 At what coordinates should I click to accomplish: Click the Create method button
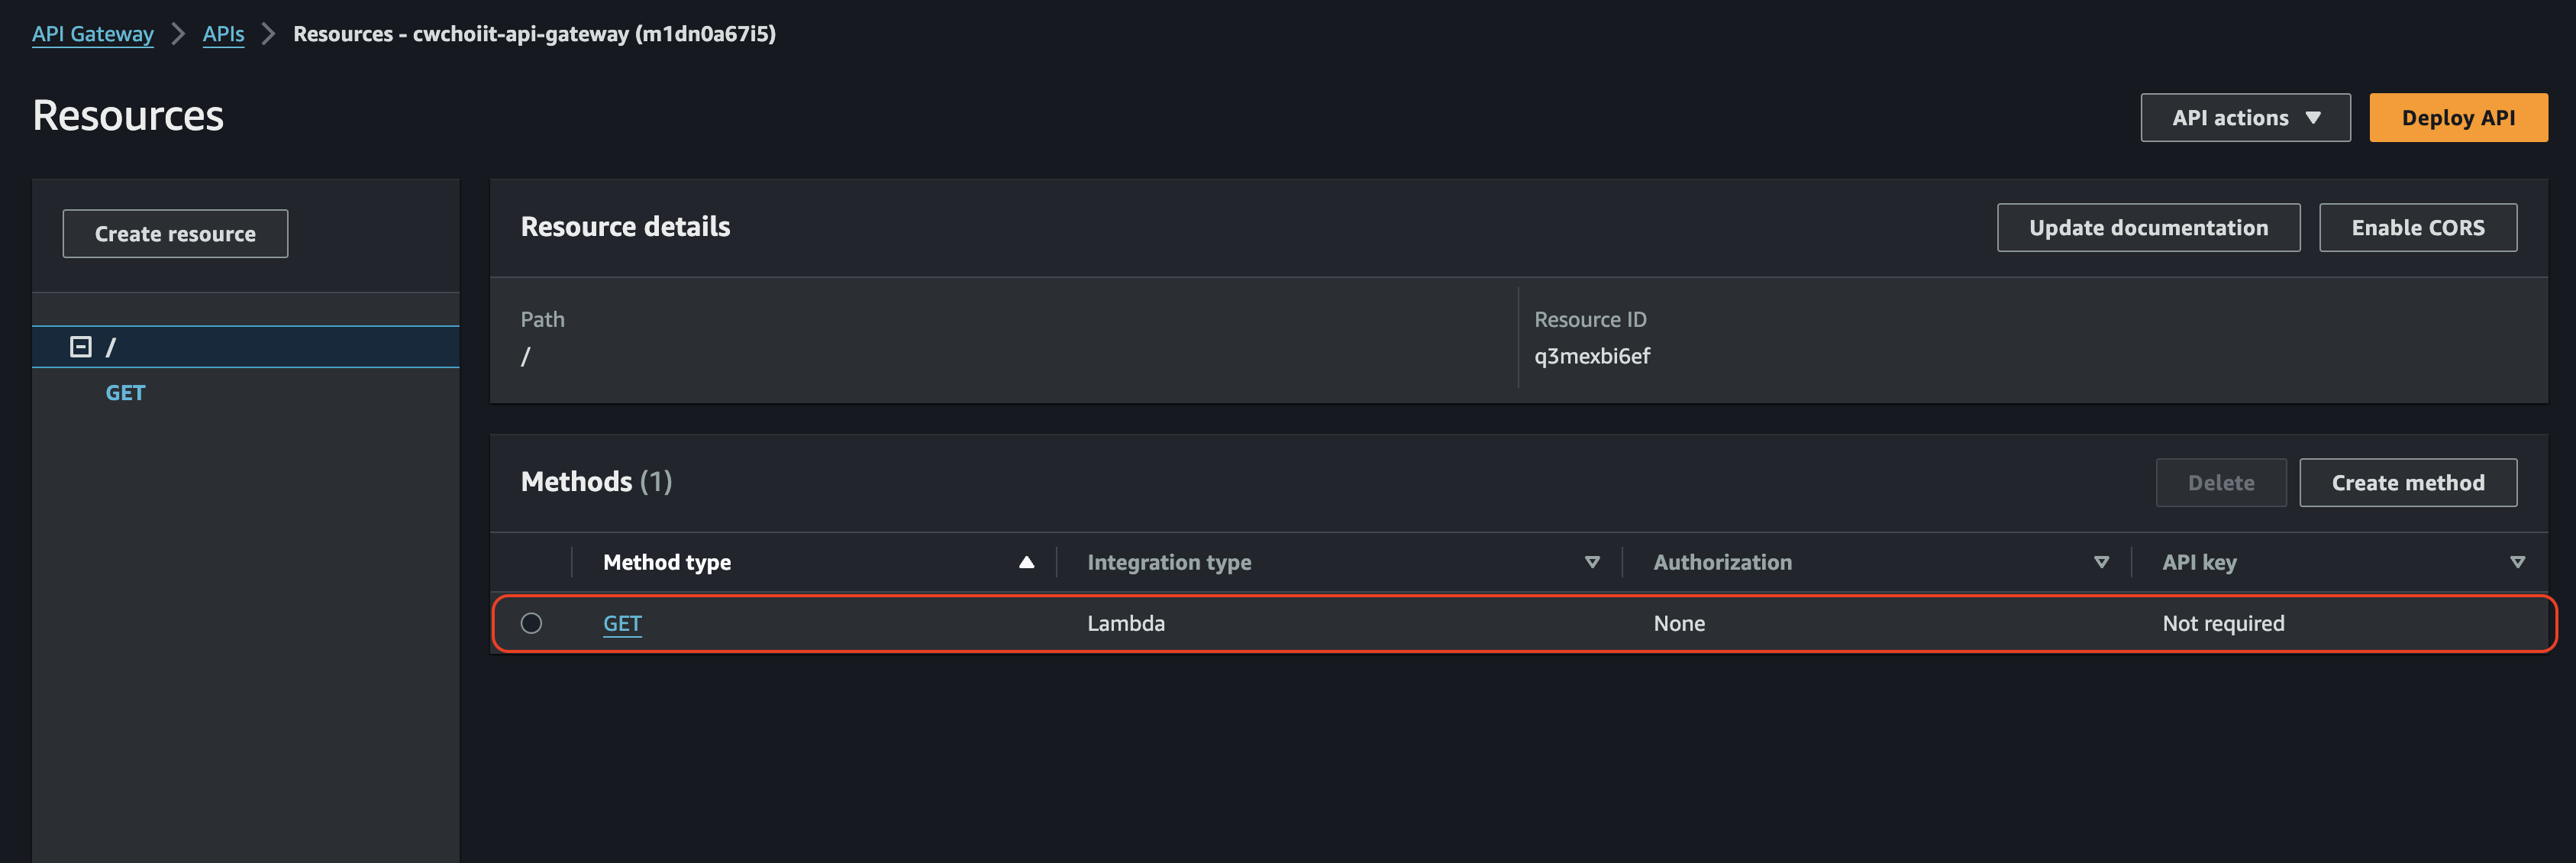pyautogui.click(x=2407, y=483)
